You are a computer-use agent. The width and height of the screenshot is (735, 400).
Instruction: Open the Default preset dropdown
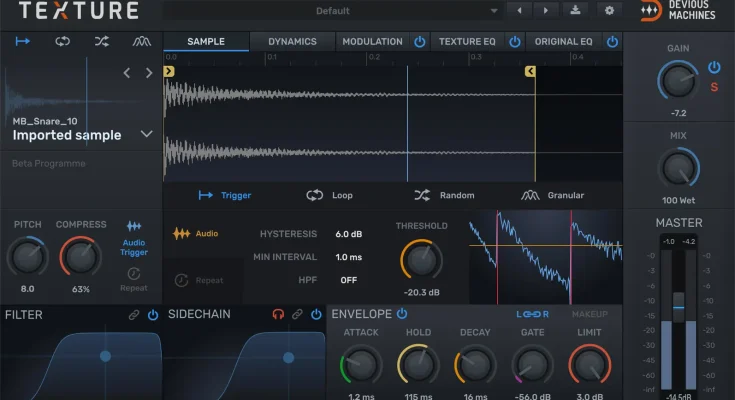(332, 11)
